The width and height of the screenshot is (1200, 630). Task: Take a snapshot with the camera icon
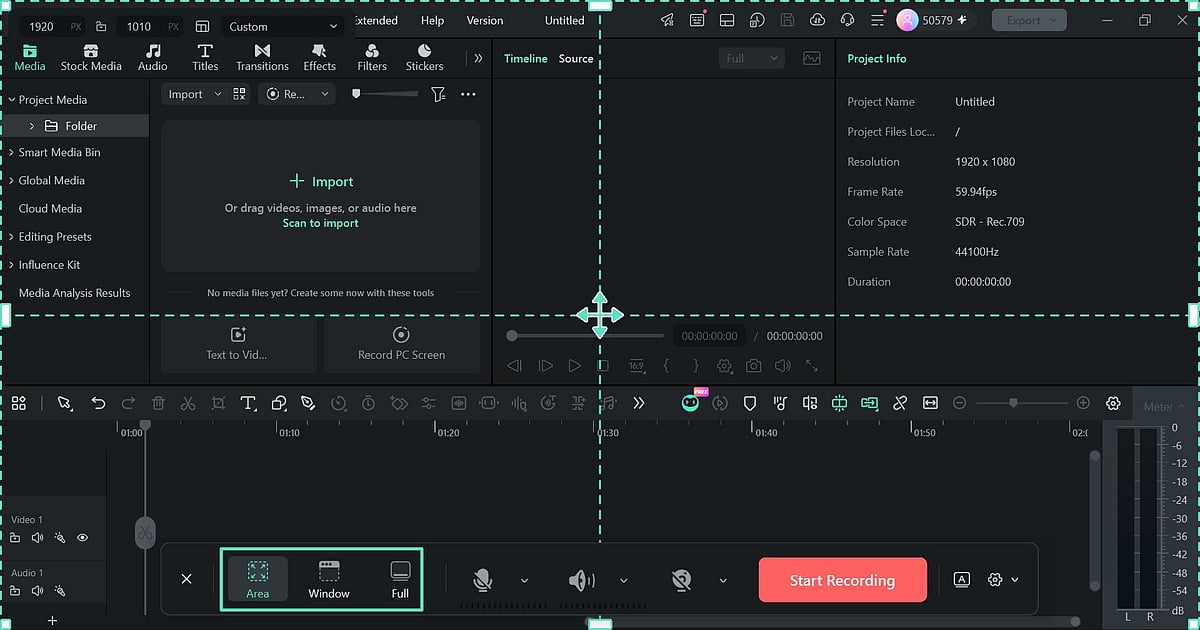coord(753,366)
